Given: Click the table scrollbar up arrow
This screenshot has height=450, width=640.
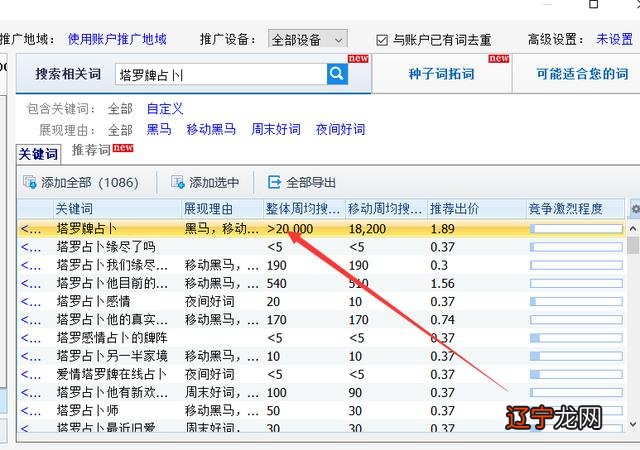Looking at the screenshot, I should (633, 229).
